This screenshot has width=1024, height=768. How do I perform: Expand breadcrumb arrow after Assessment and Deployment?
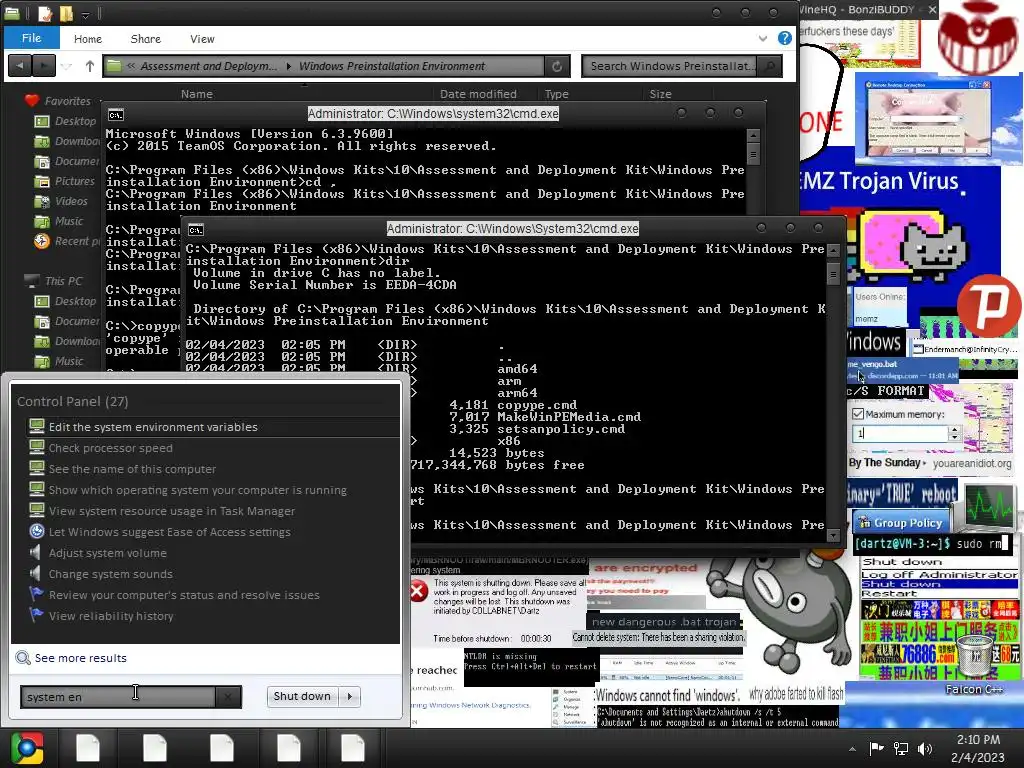289,66
